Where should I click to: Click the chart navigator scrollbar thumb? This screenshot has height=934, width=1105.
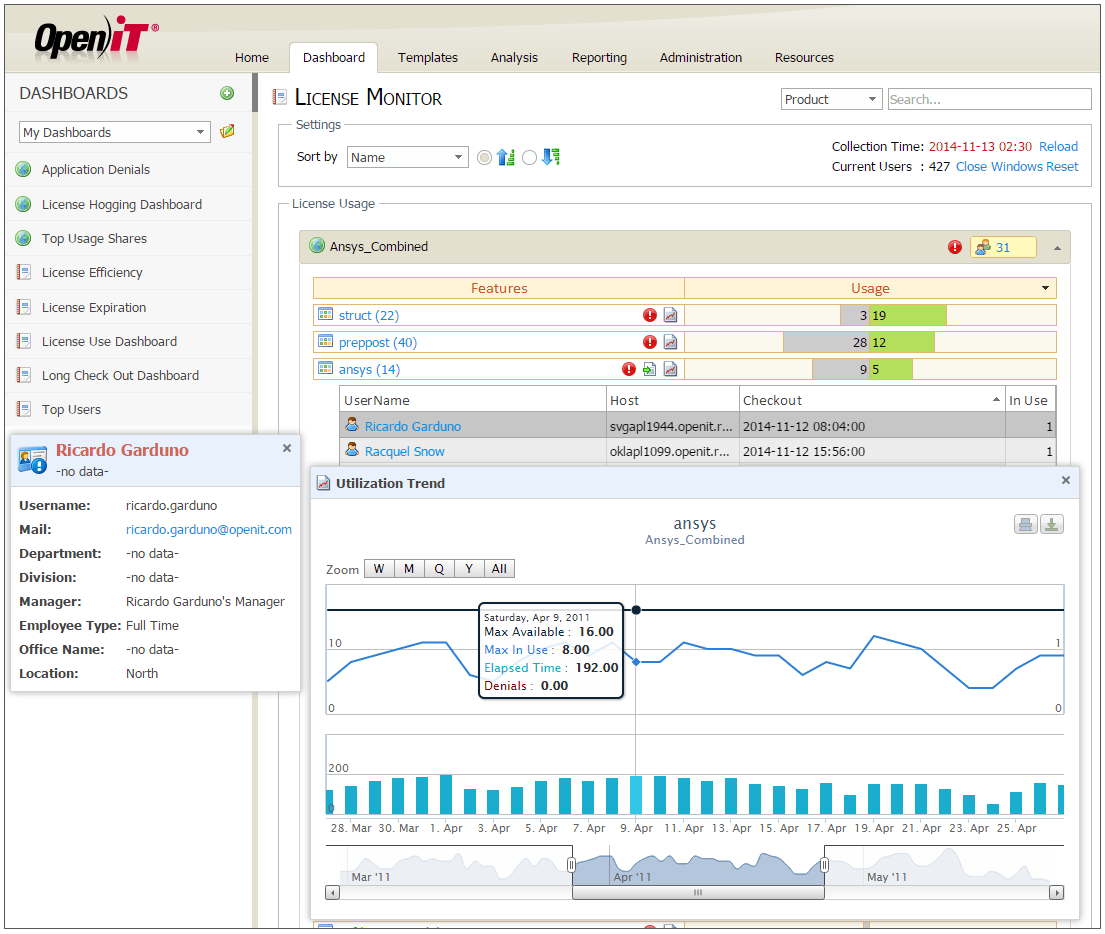[x=698, y=892]
